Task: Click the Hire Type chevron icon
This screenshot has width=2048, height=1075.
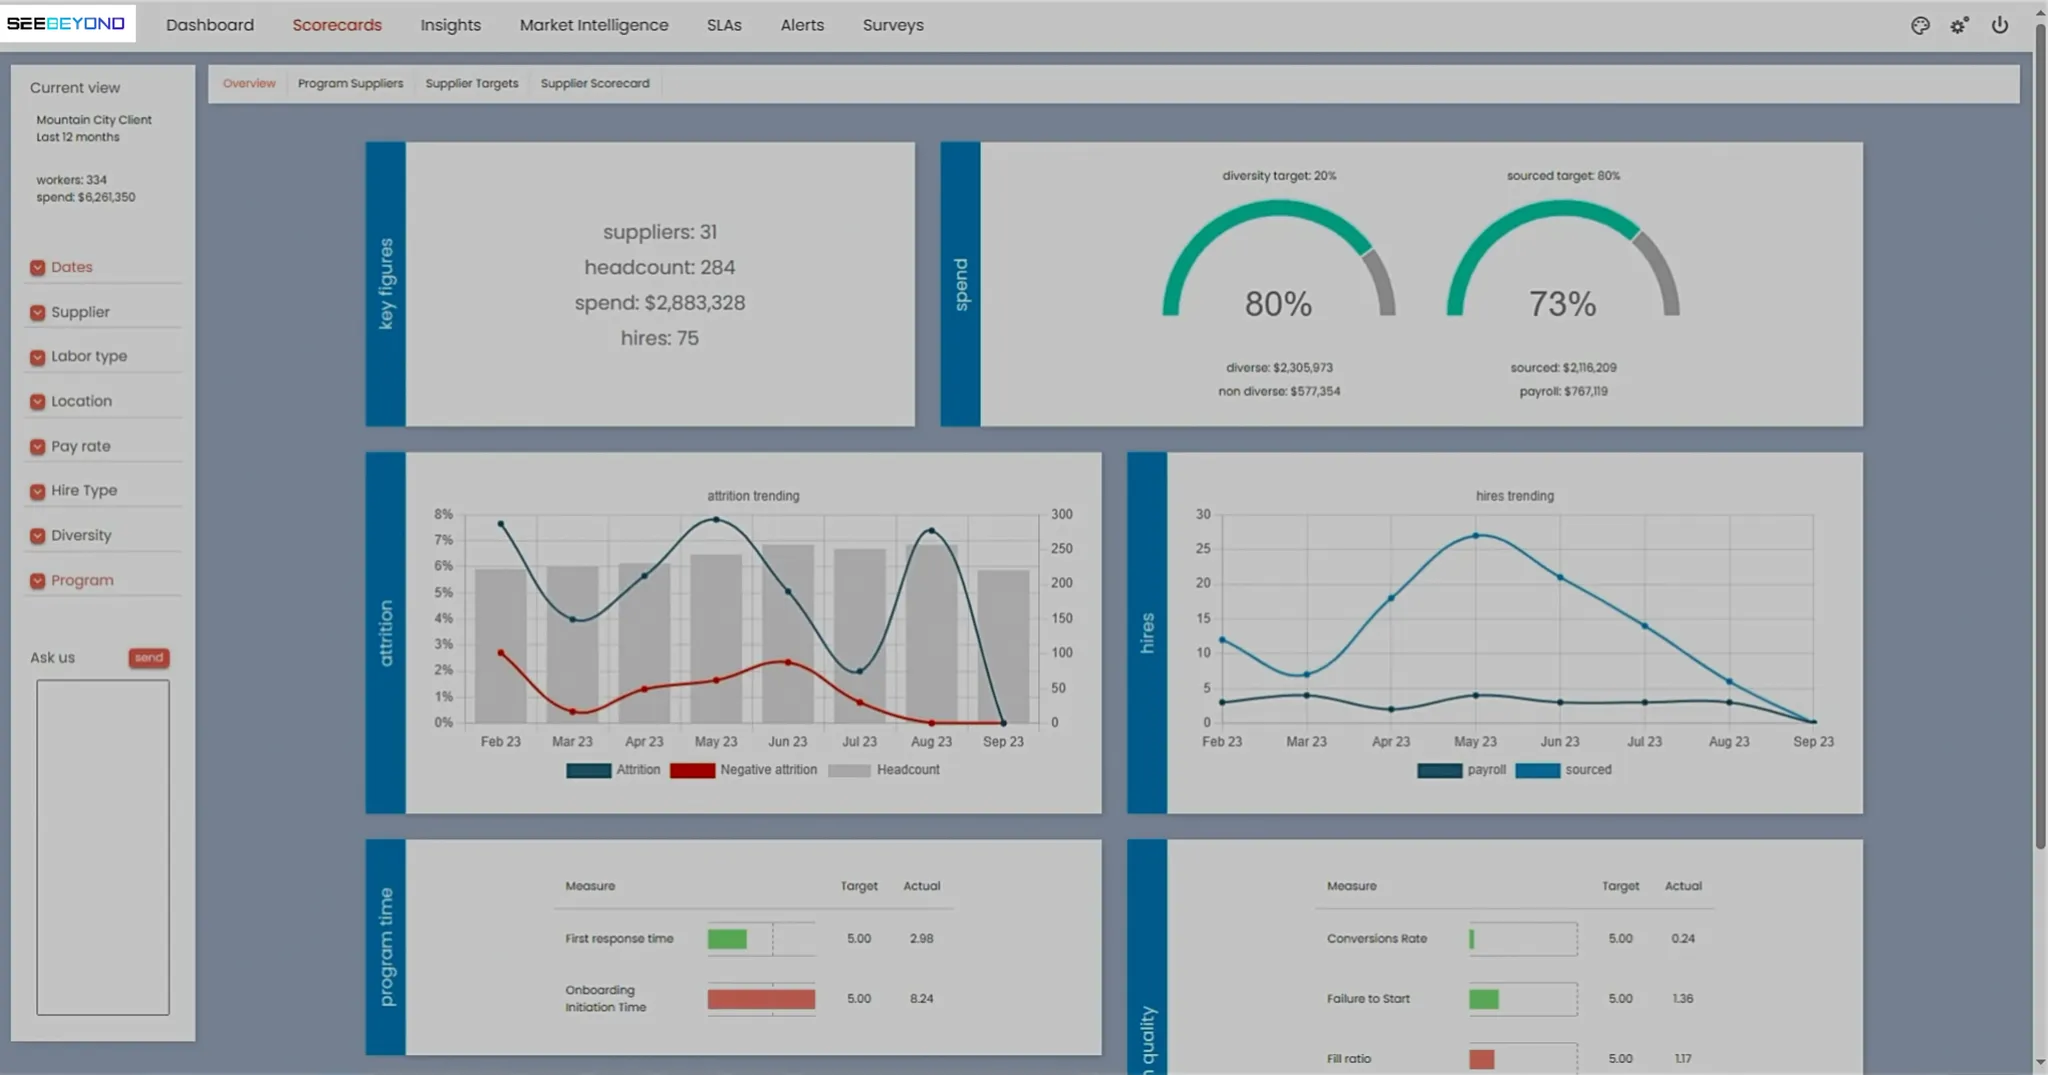Action: pyautogui.click(x=37, y=491)
